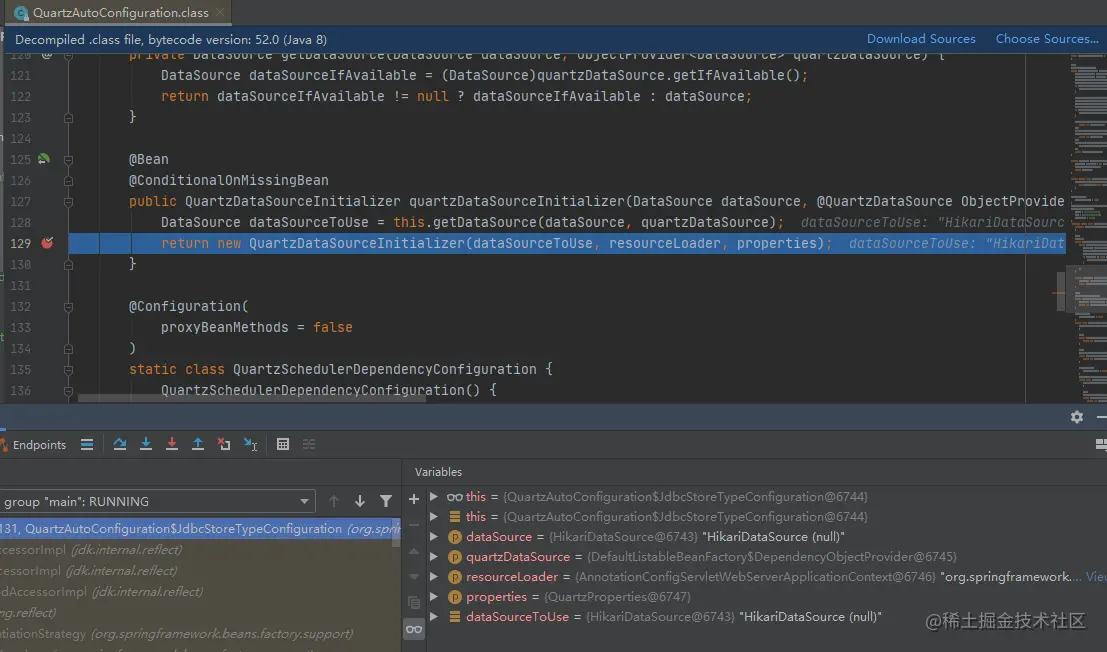Click the Drop Frame icon
Screen dimensions: 1107x652
coord(224,445)
